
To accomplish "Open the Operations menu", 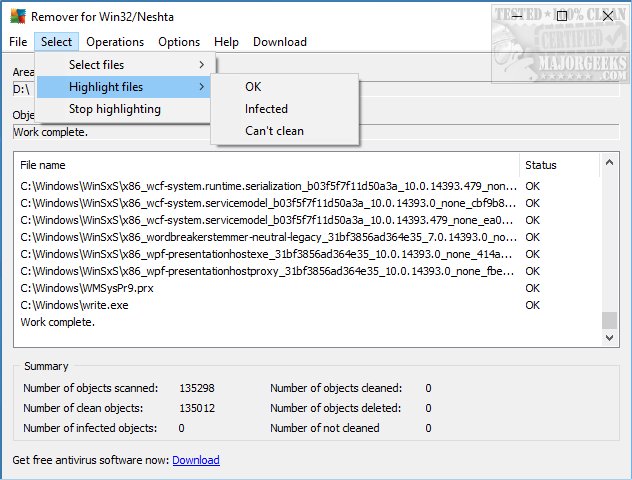I will coord(115,42).
